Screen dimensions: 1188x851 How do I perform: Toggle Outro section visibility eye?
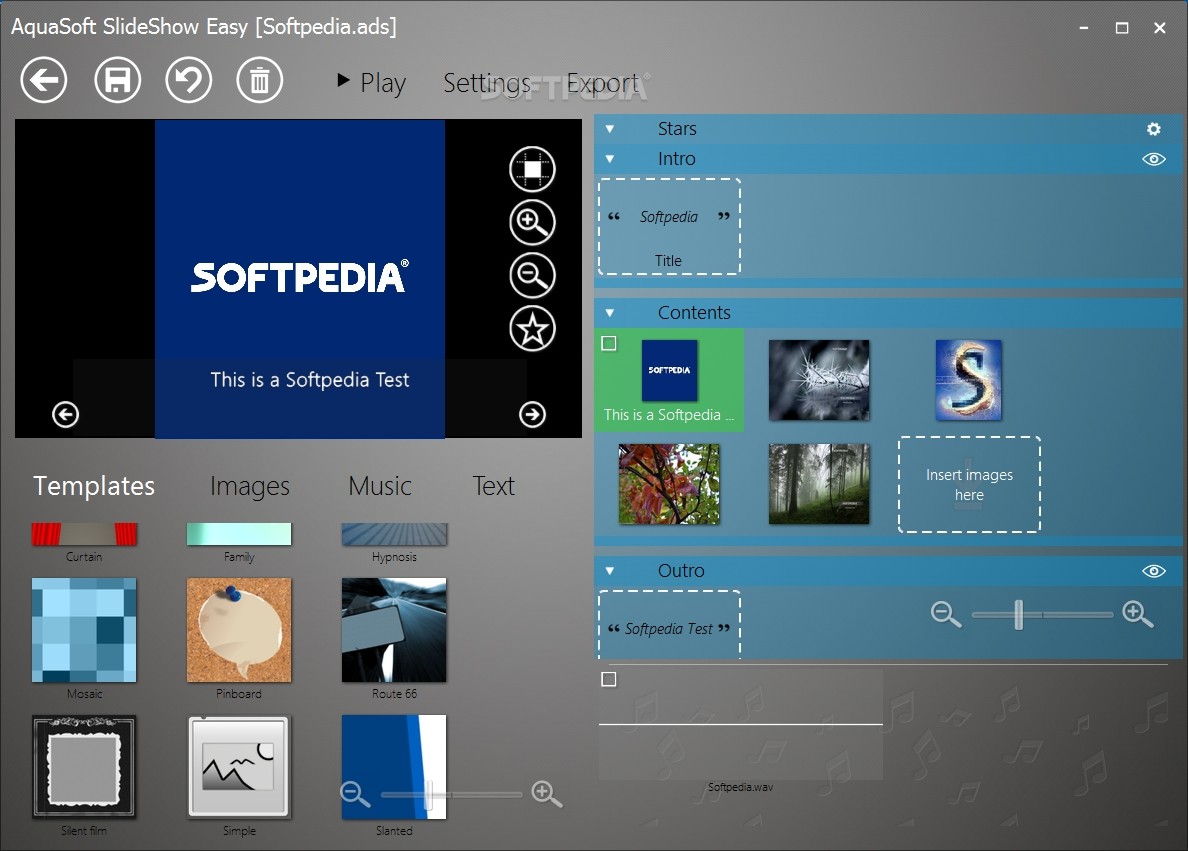pyautogui.click(x=1153, y=571)
